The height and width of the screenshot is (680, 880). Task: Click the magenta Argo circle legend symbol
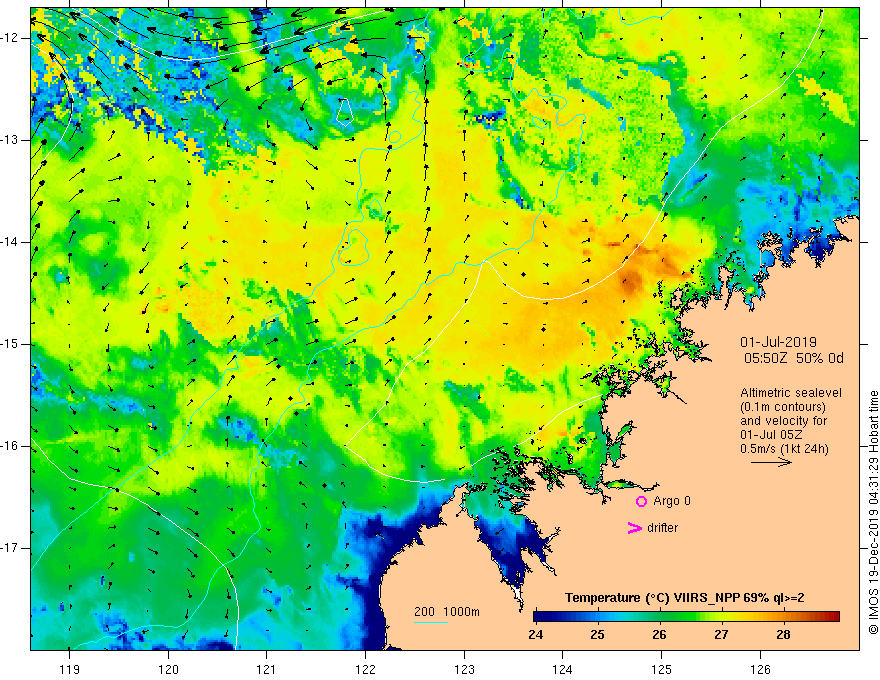coord(641,501)
